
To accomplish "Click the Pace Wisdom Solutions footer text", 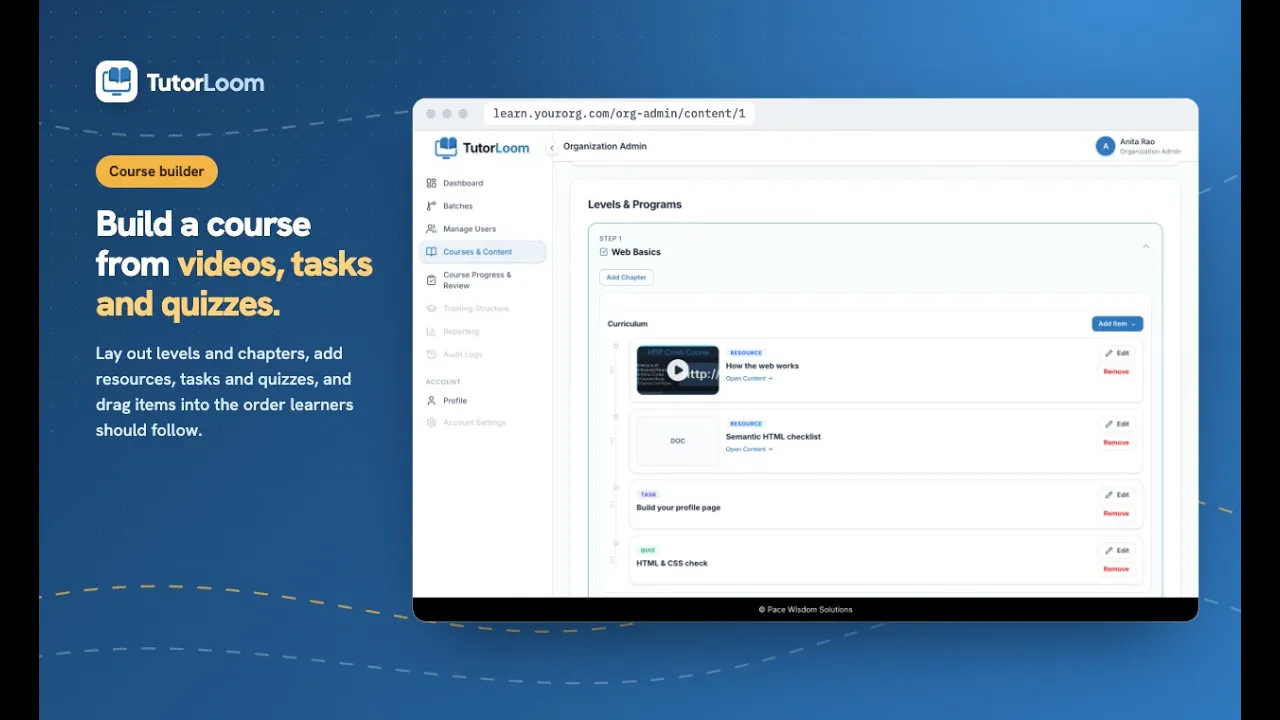I will pyautogui.click(x=805, y=609).
